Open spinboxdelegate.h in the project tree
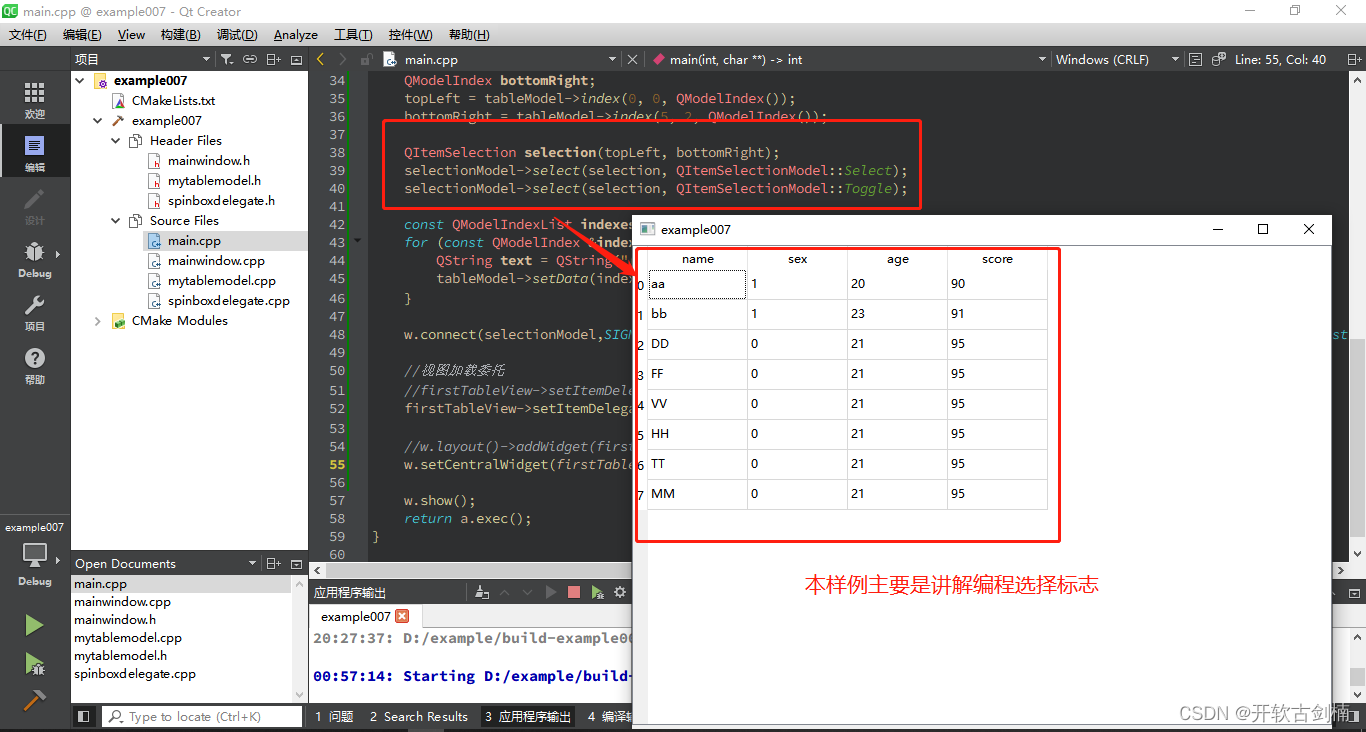 [221, 201]
